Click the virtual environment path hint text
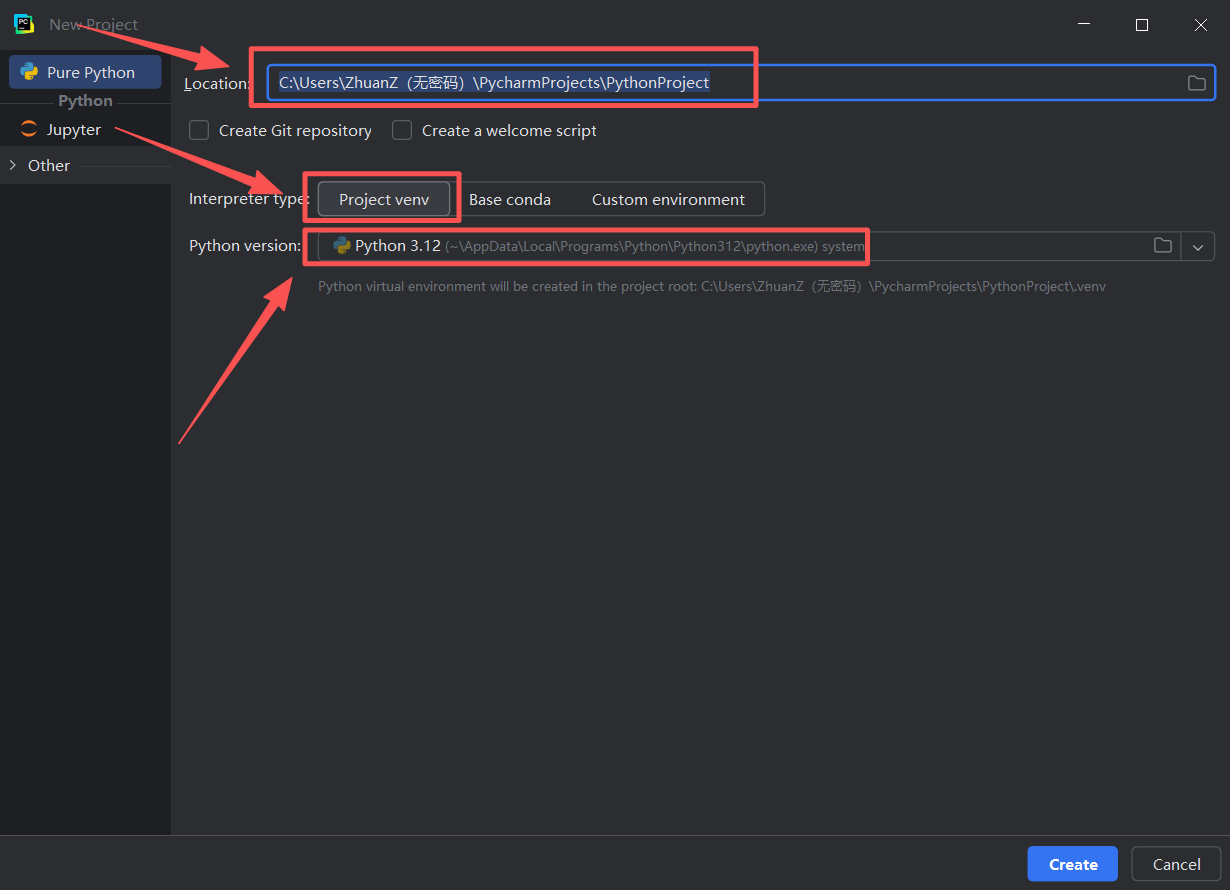 pyautogui.click(x=712, y=286)
